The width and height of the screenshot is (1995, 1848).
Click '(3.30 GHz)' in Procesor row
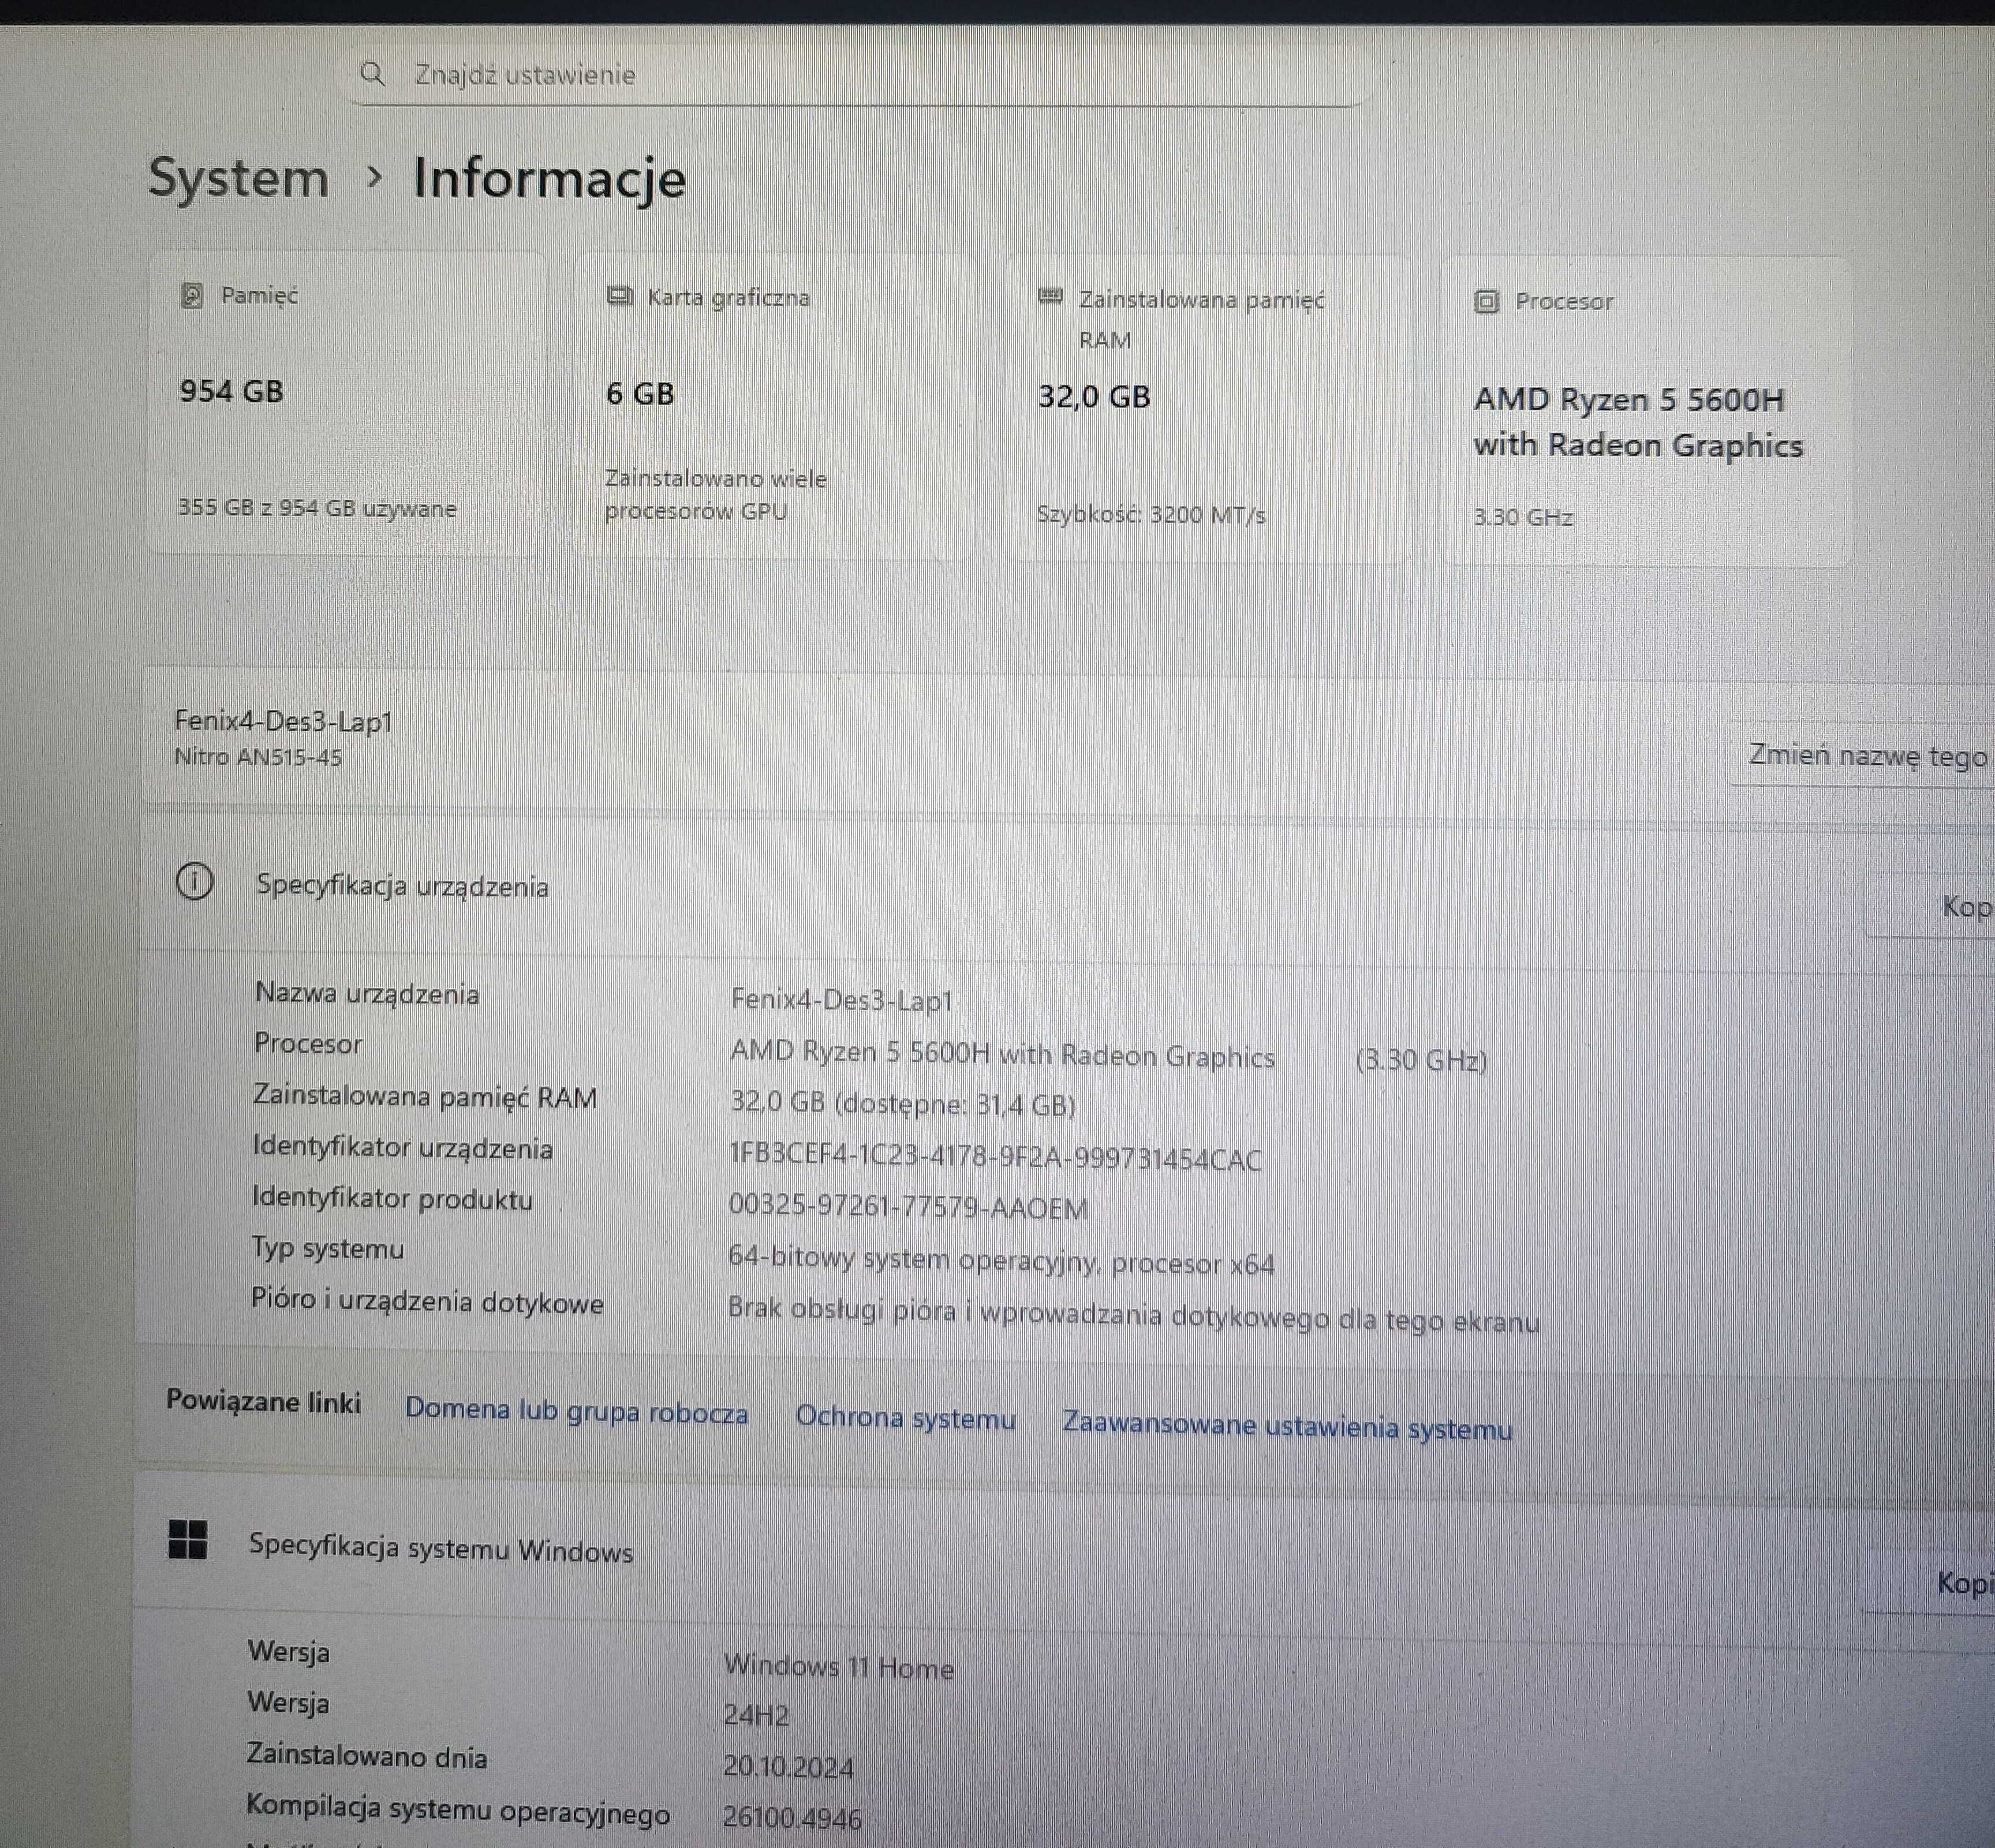click(1421, 1060)
